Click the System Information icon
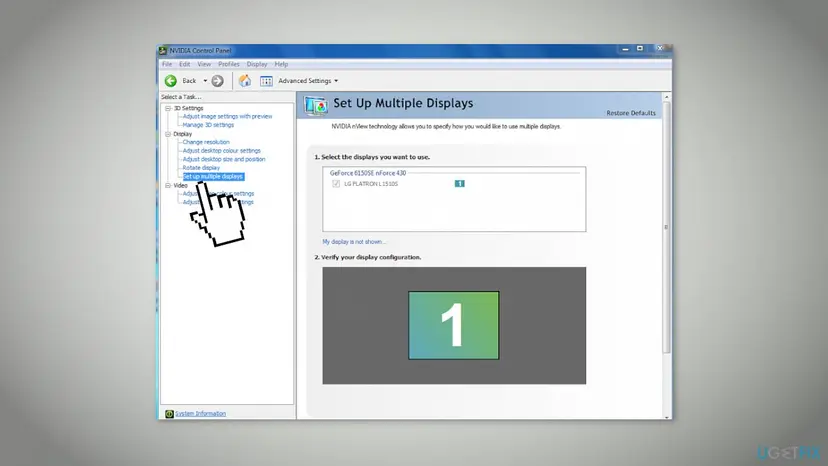The image size is (828, 466). [169, 414]
